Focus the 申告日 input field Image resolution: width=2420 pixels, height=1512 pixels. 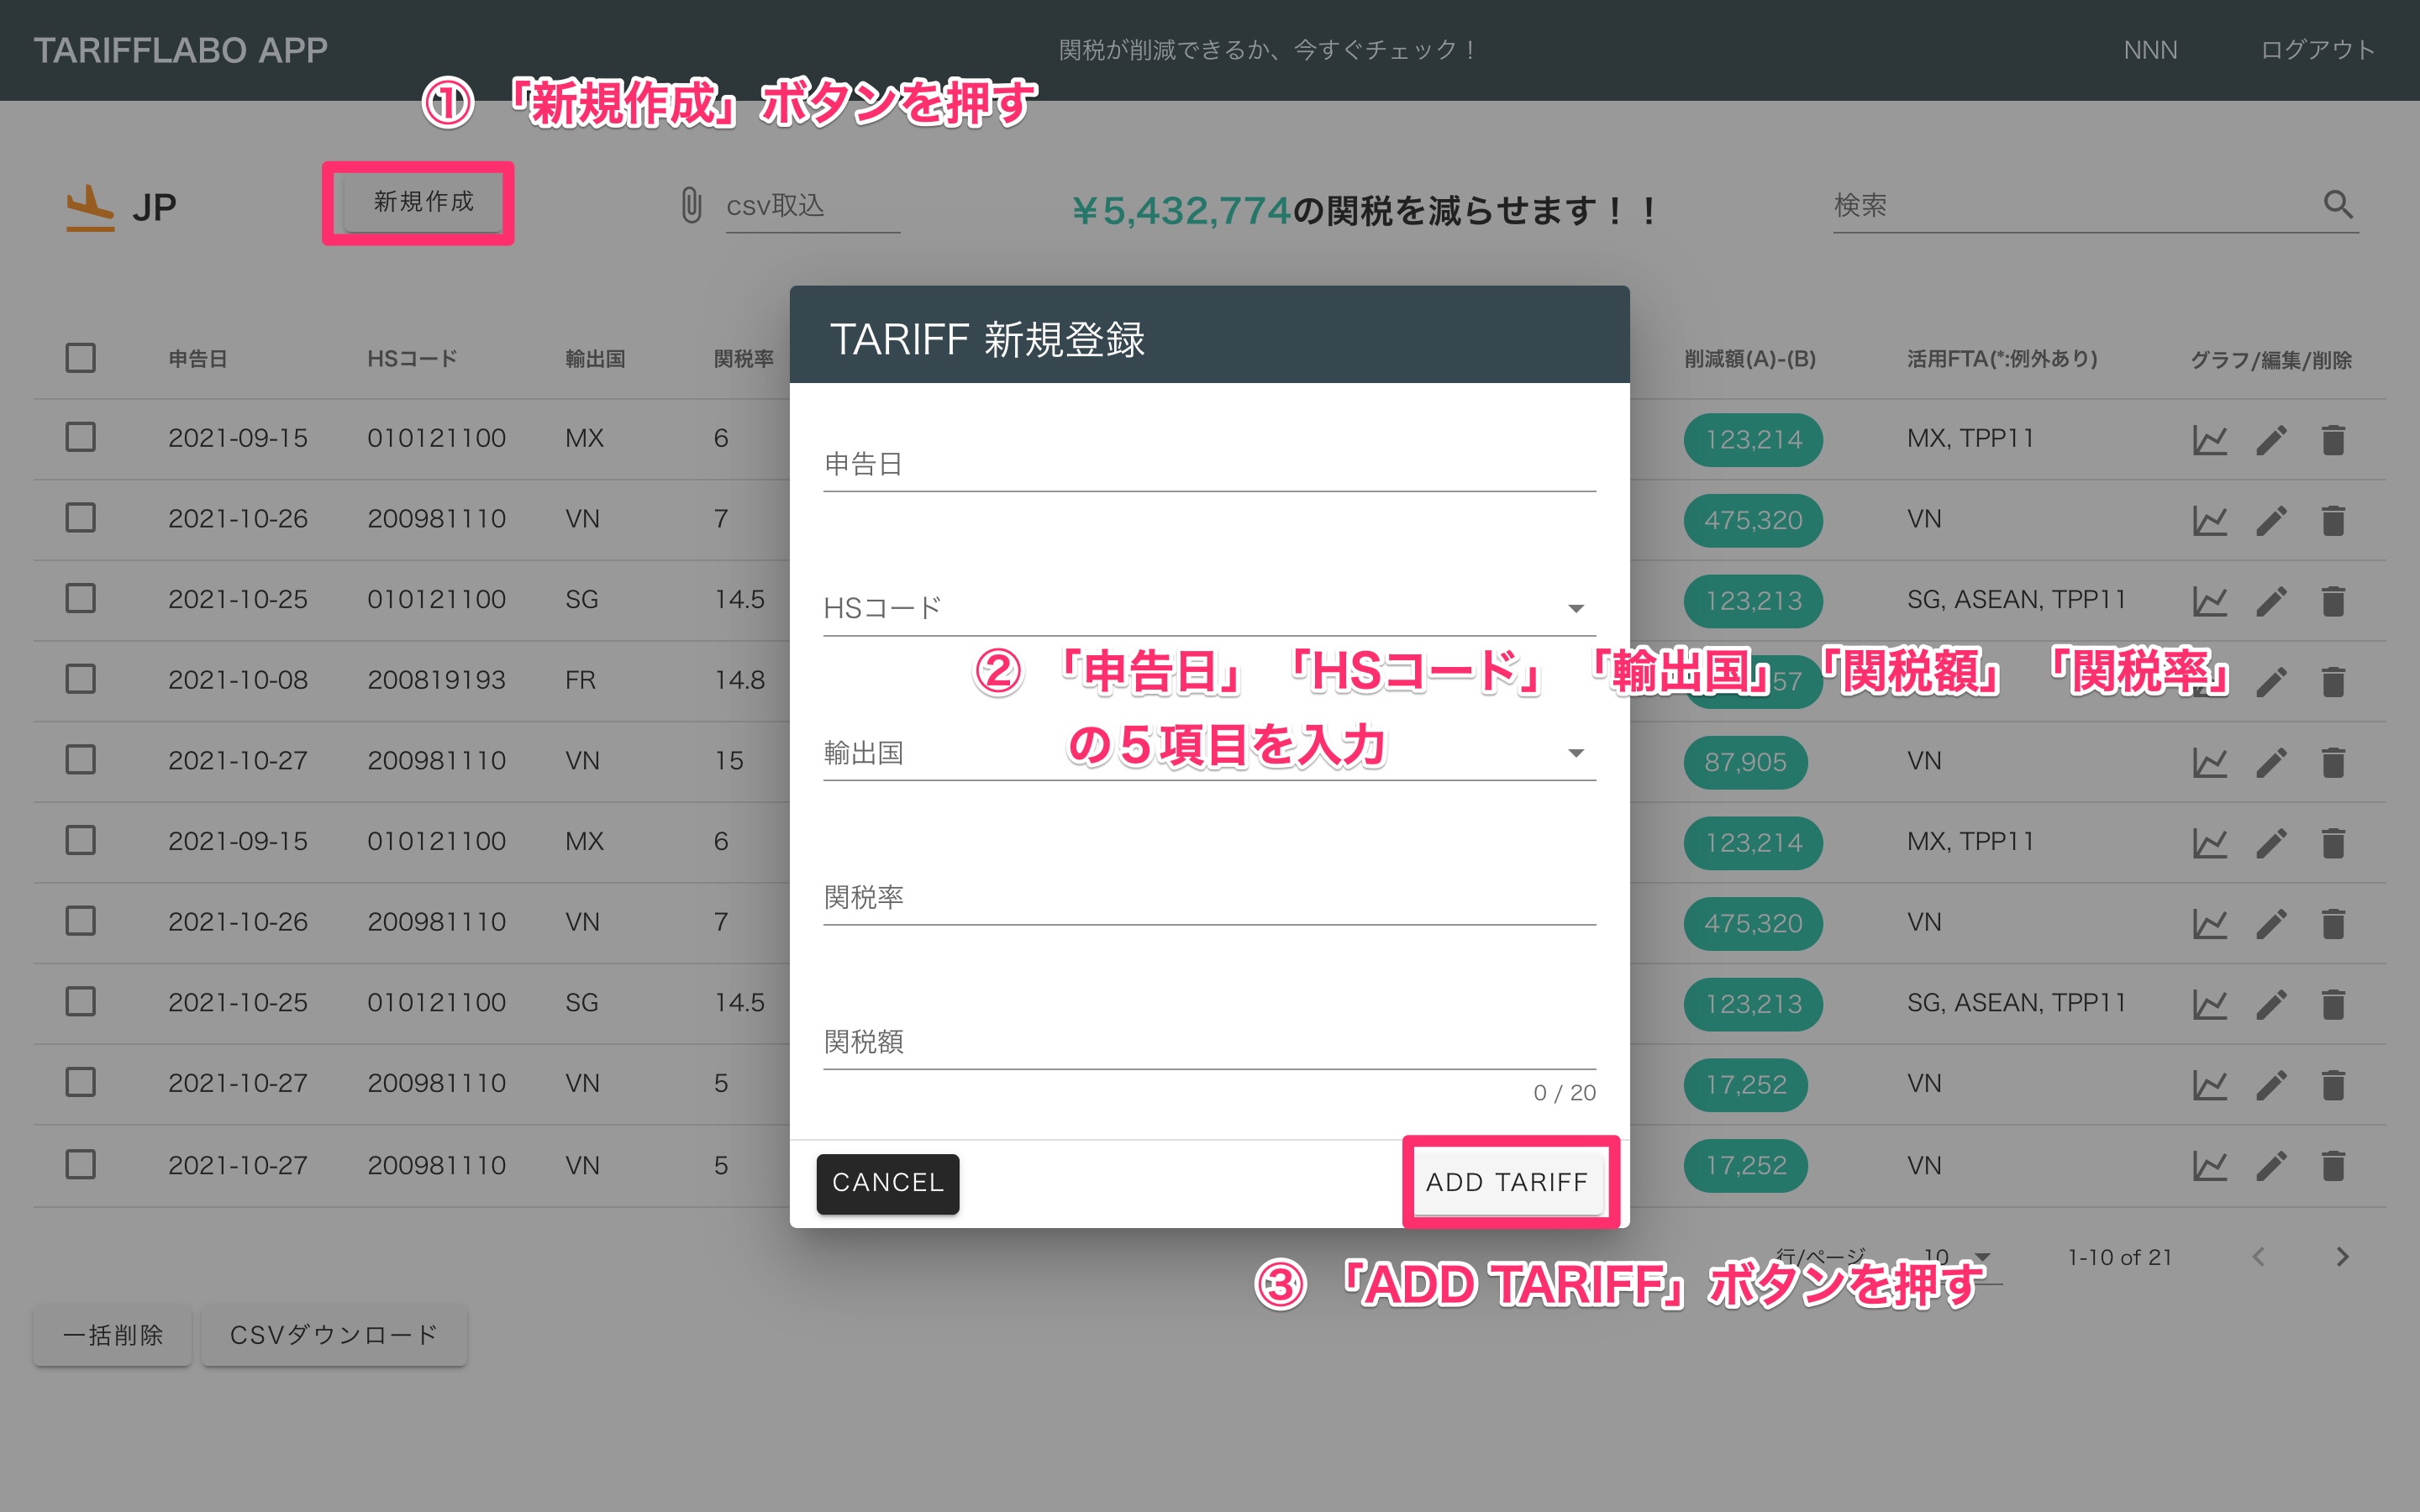[x=1208, y=465]
